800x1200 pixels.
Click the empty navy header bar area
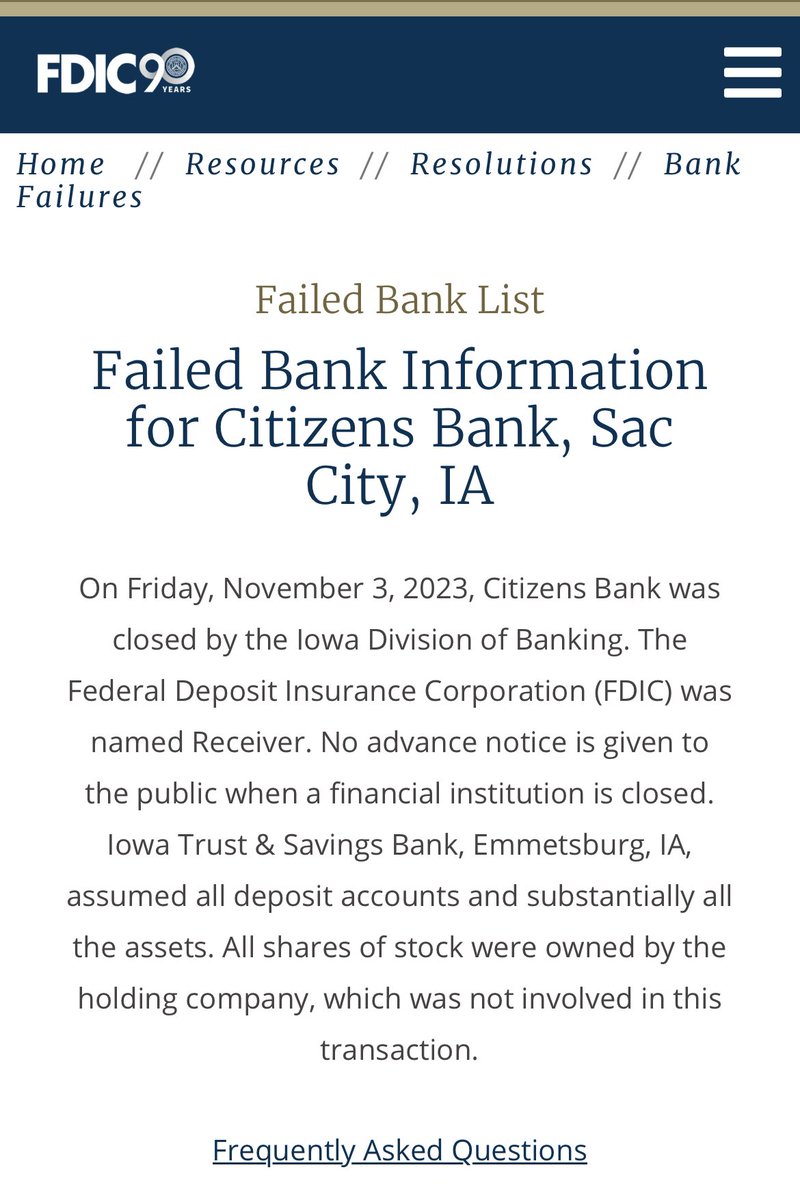[450, 73]
